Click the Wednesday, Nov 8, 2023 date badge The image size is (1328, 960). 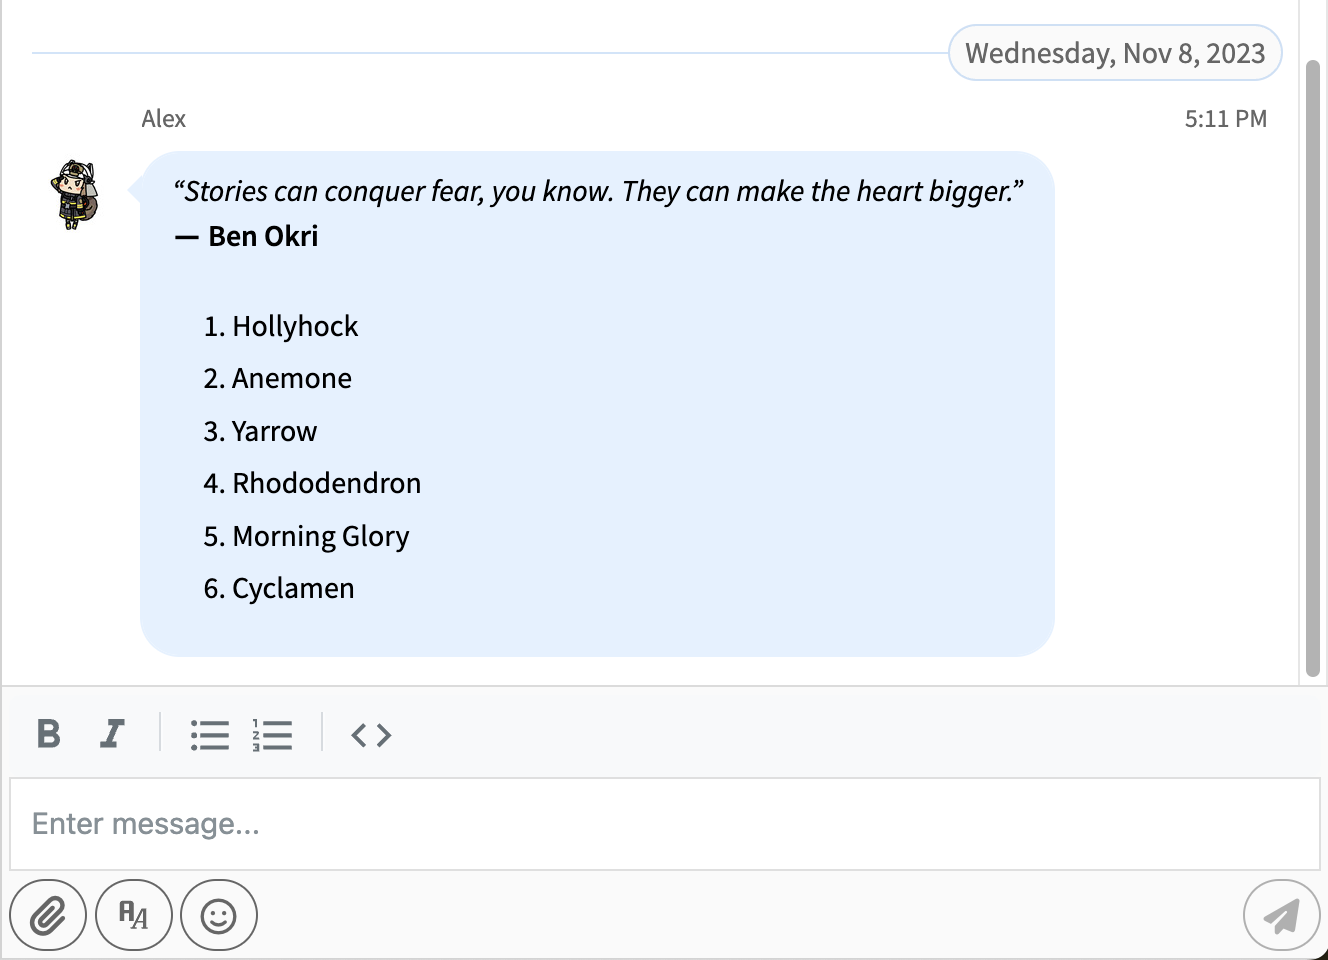pyautogui.click(x=1115, y=53)
